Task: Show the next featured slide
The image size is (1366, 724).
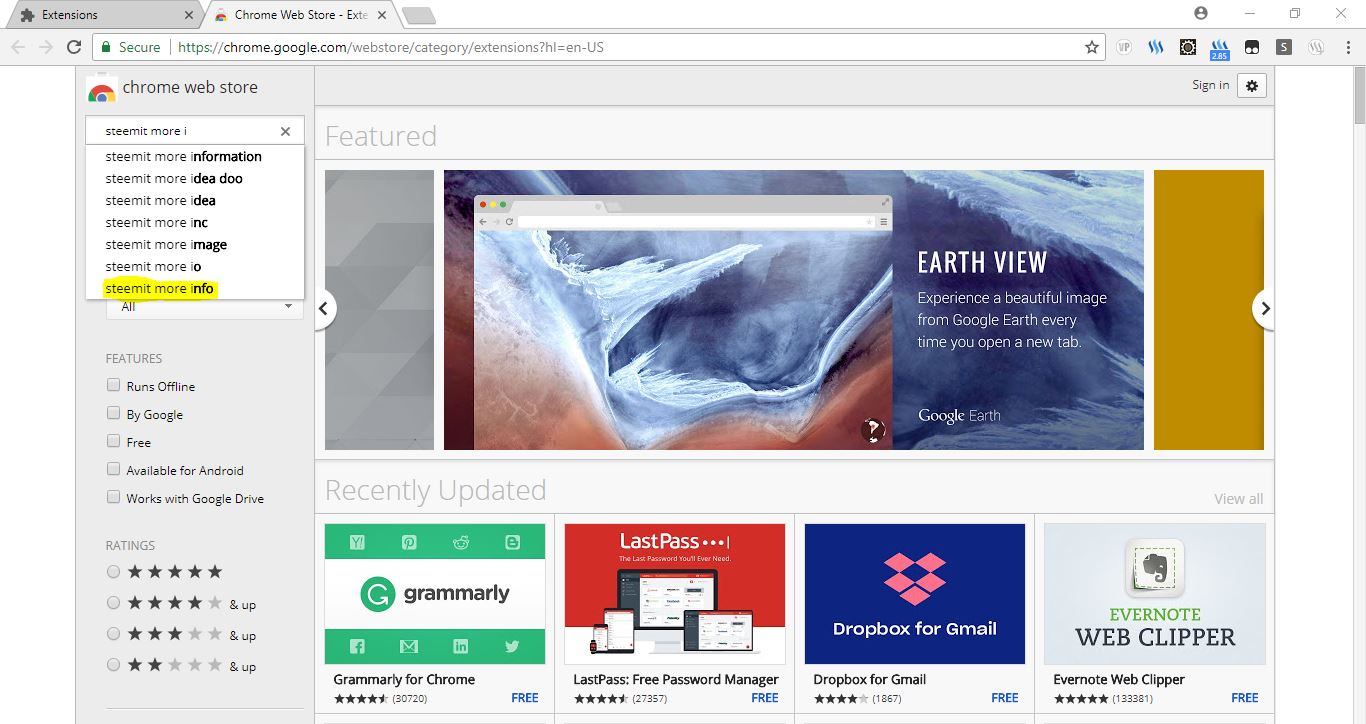Action: pyautogui.click(x=1265, y=309)
